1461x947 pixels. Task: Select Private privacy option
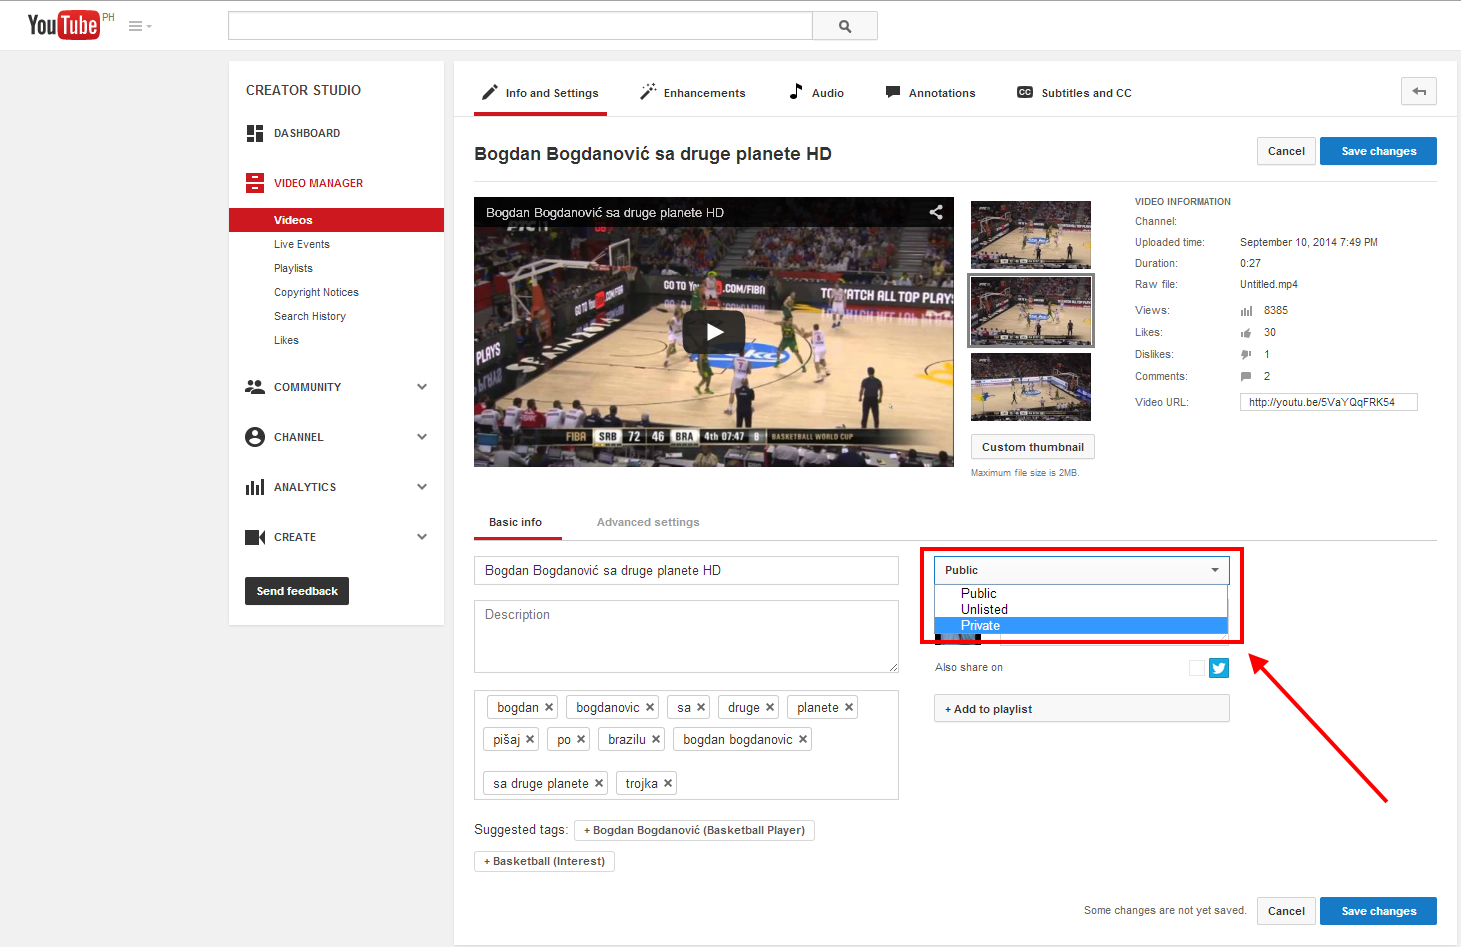1081,625
